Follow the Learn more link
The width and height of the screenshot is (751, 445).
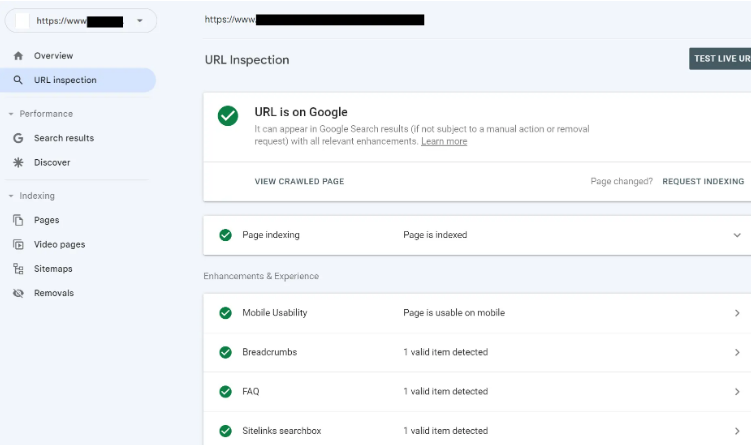[x=444, y=142]
